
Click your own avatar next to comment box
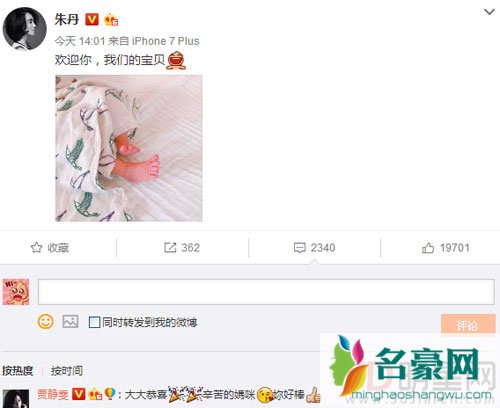pos(16,292)
